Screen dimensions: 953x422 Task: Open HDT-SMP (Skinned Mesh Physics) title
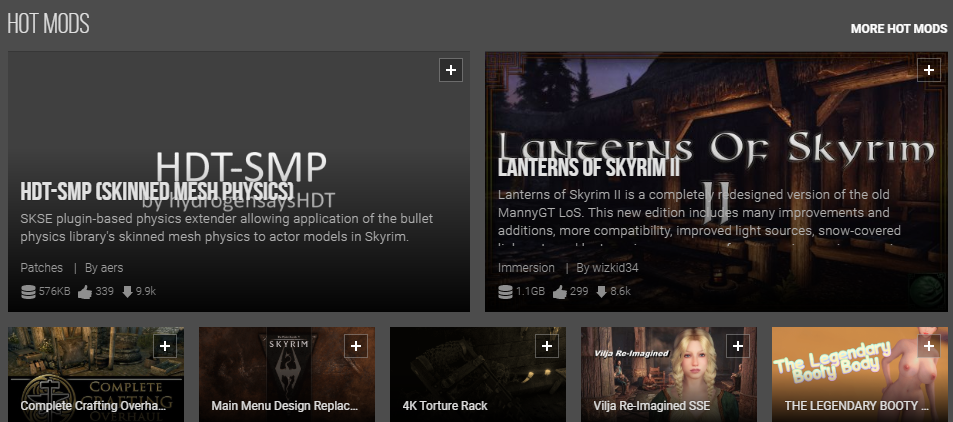click(x=157, y=191)
